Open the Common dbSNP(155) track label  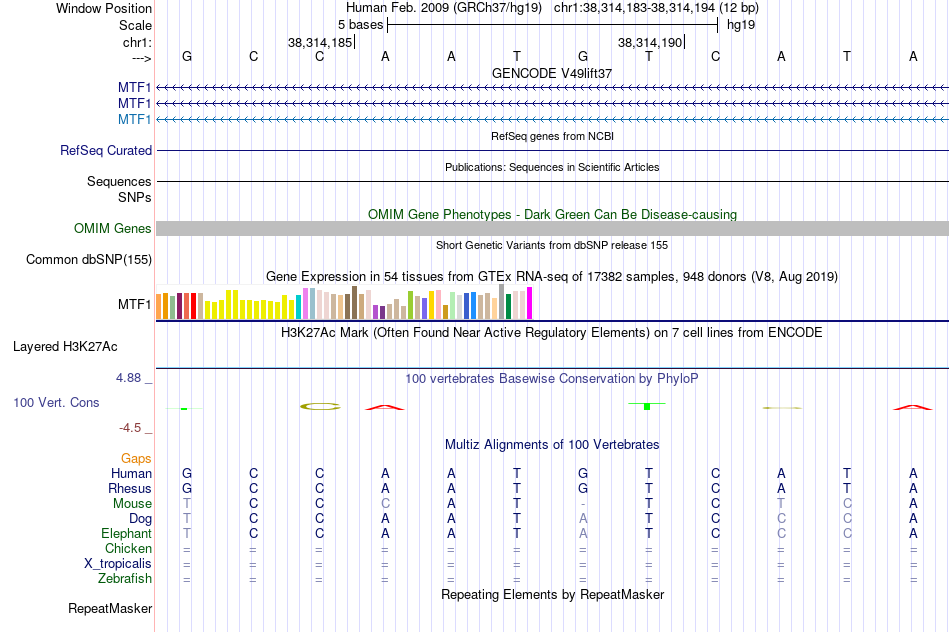point(89,259)
